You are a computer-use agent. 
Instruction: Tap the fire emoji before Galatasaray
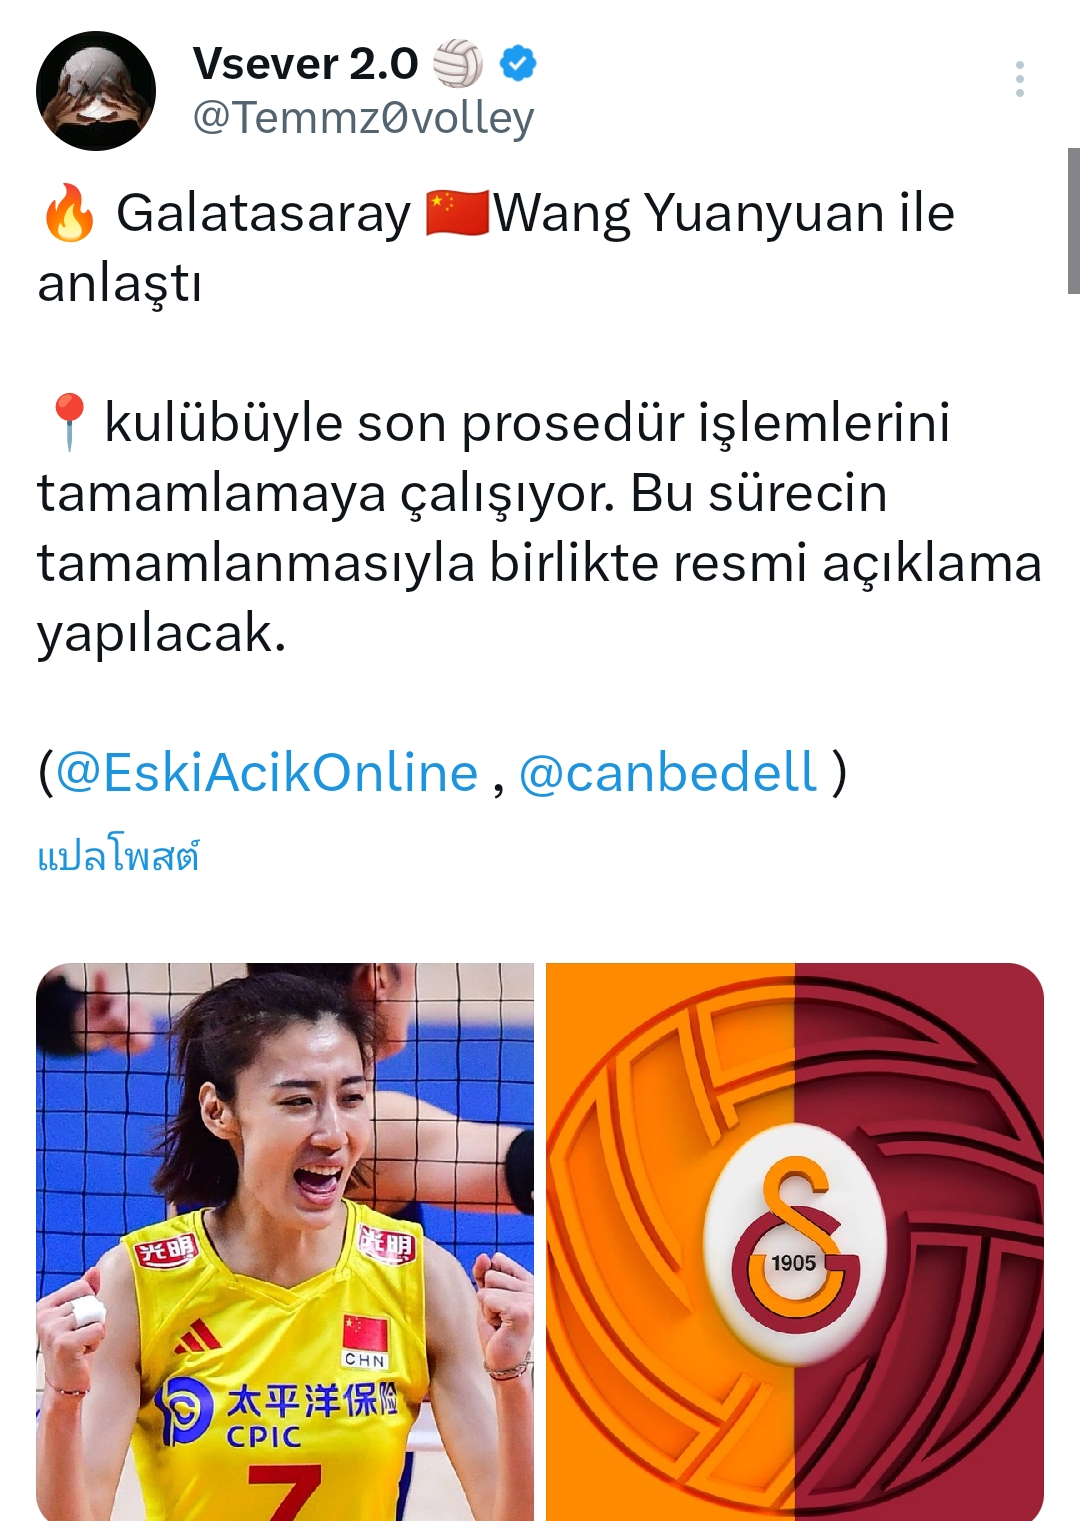69,213
